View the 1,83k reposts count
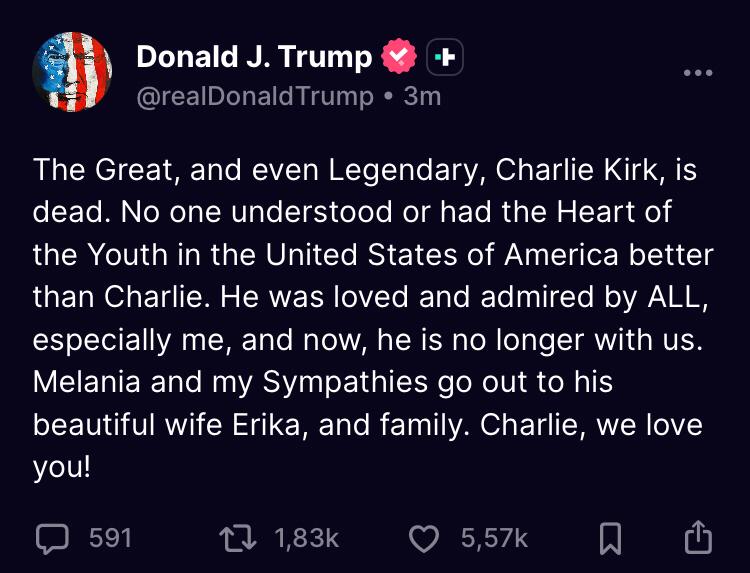 point(306,538)
